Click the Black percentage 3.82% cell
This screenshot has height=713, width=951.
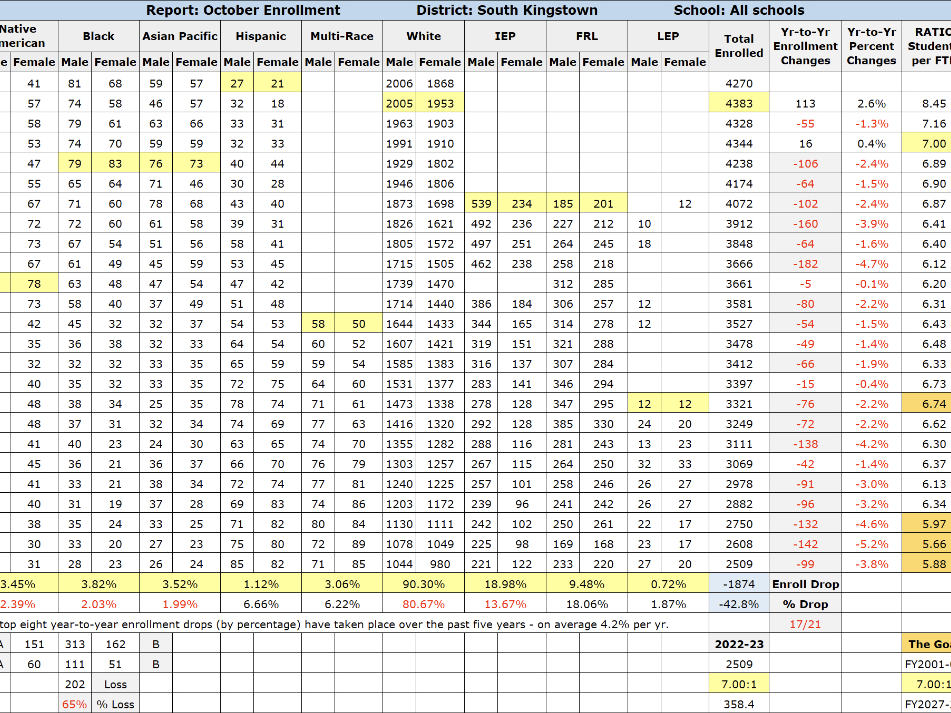click(99, 584)
